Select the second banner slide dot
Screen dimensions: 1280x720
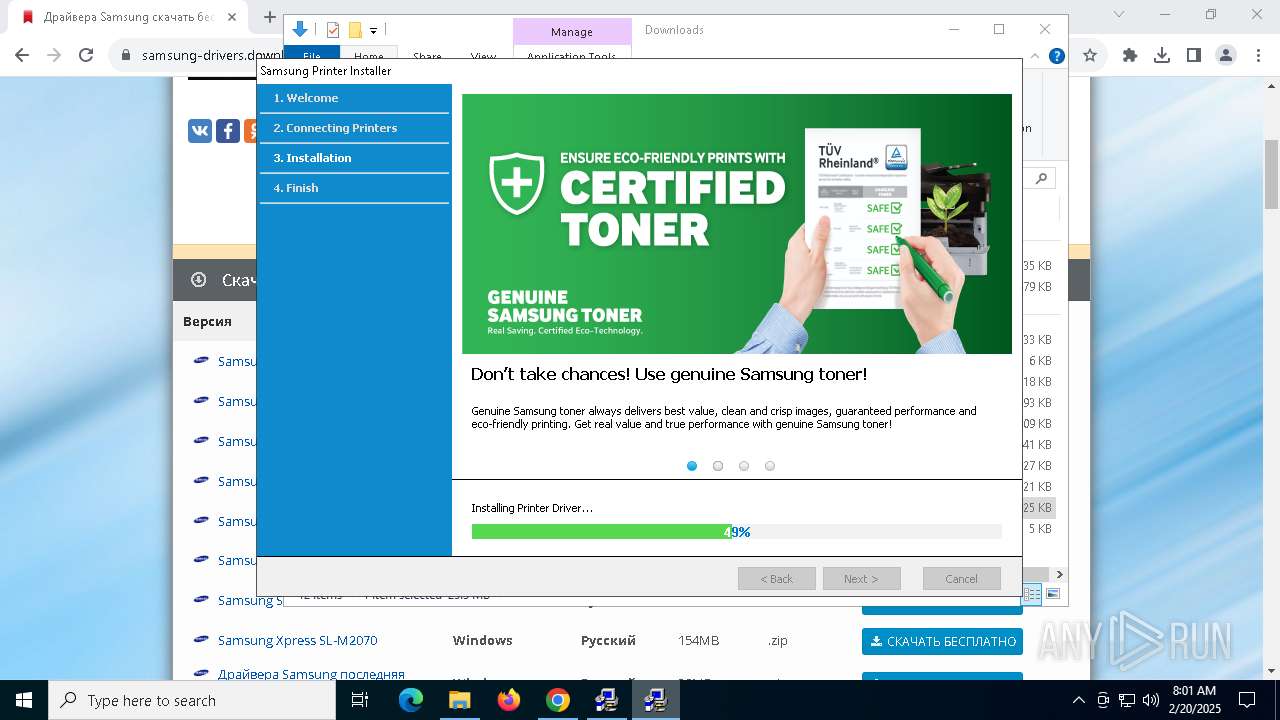(x=718, y=466)
